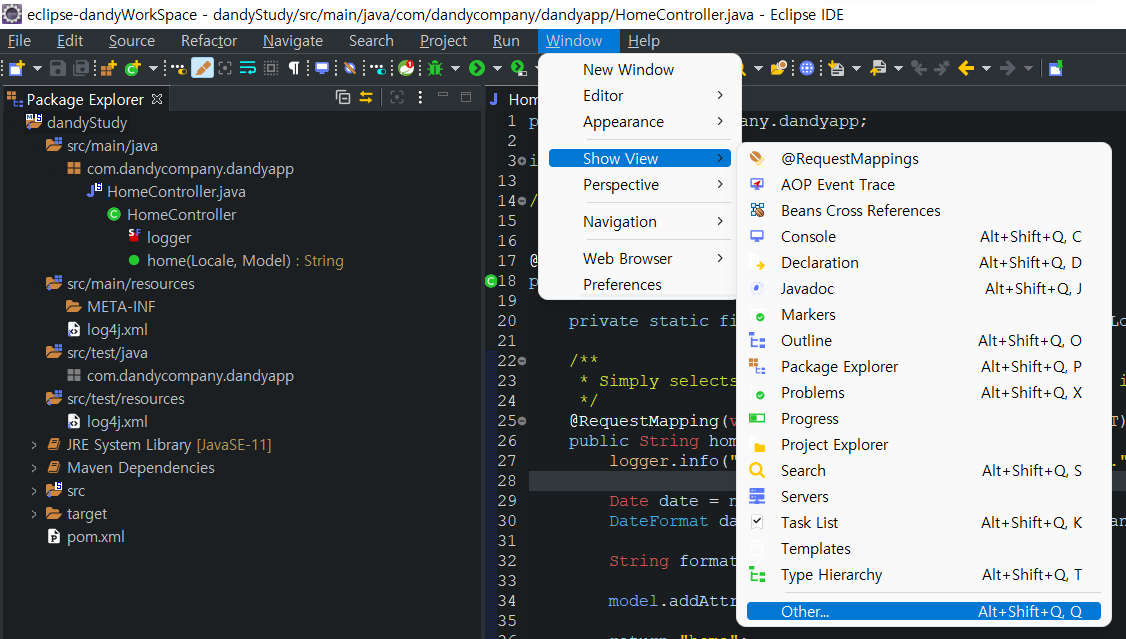Click the New Java Package icon
Image resolution: width=1126 pixels, height=639 pixels.
(x=108, y=68)
